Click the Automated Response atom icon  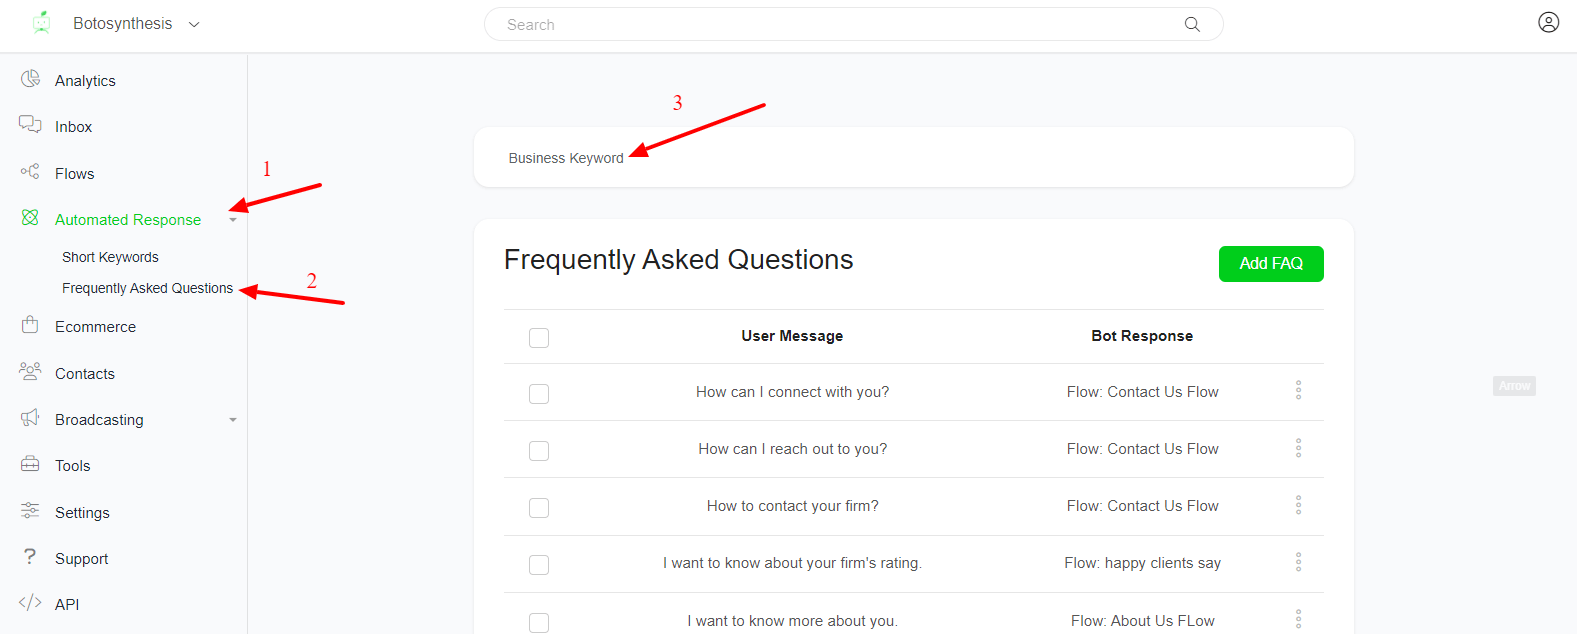pyautogui.click(x=30, y=217)
